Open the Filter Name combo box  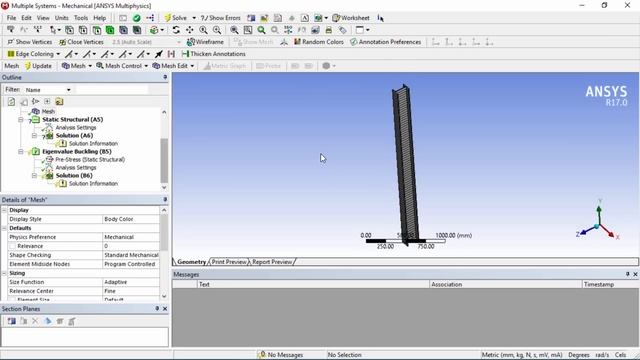click(x=48, y=90)
